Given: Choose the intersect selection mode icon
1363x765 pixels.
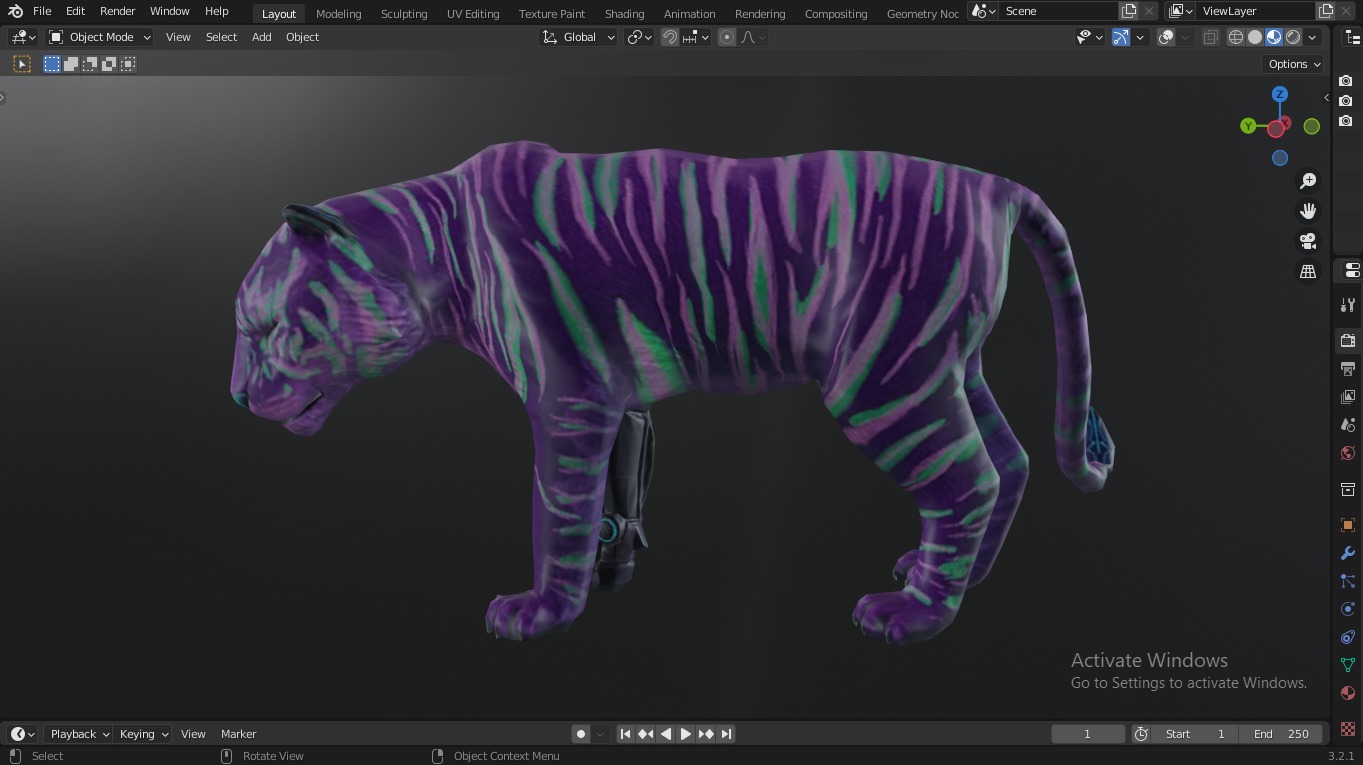Looking at the screenshot, I should 128,64.
